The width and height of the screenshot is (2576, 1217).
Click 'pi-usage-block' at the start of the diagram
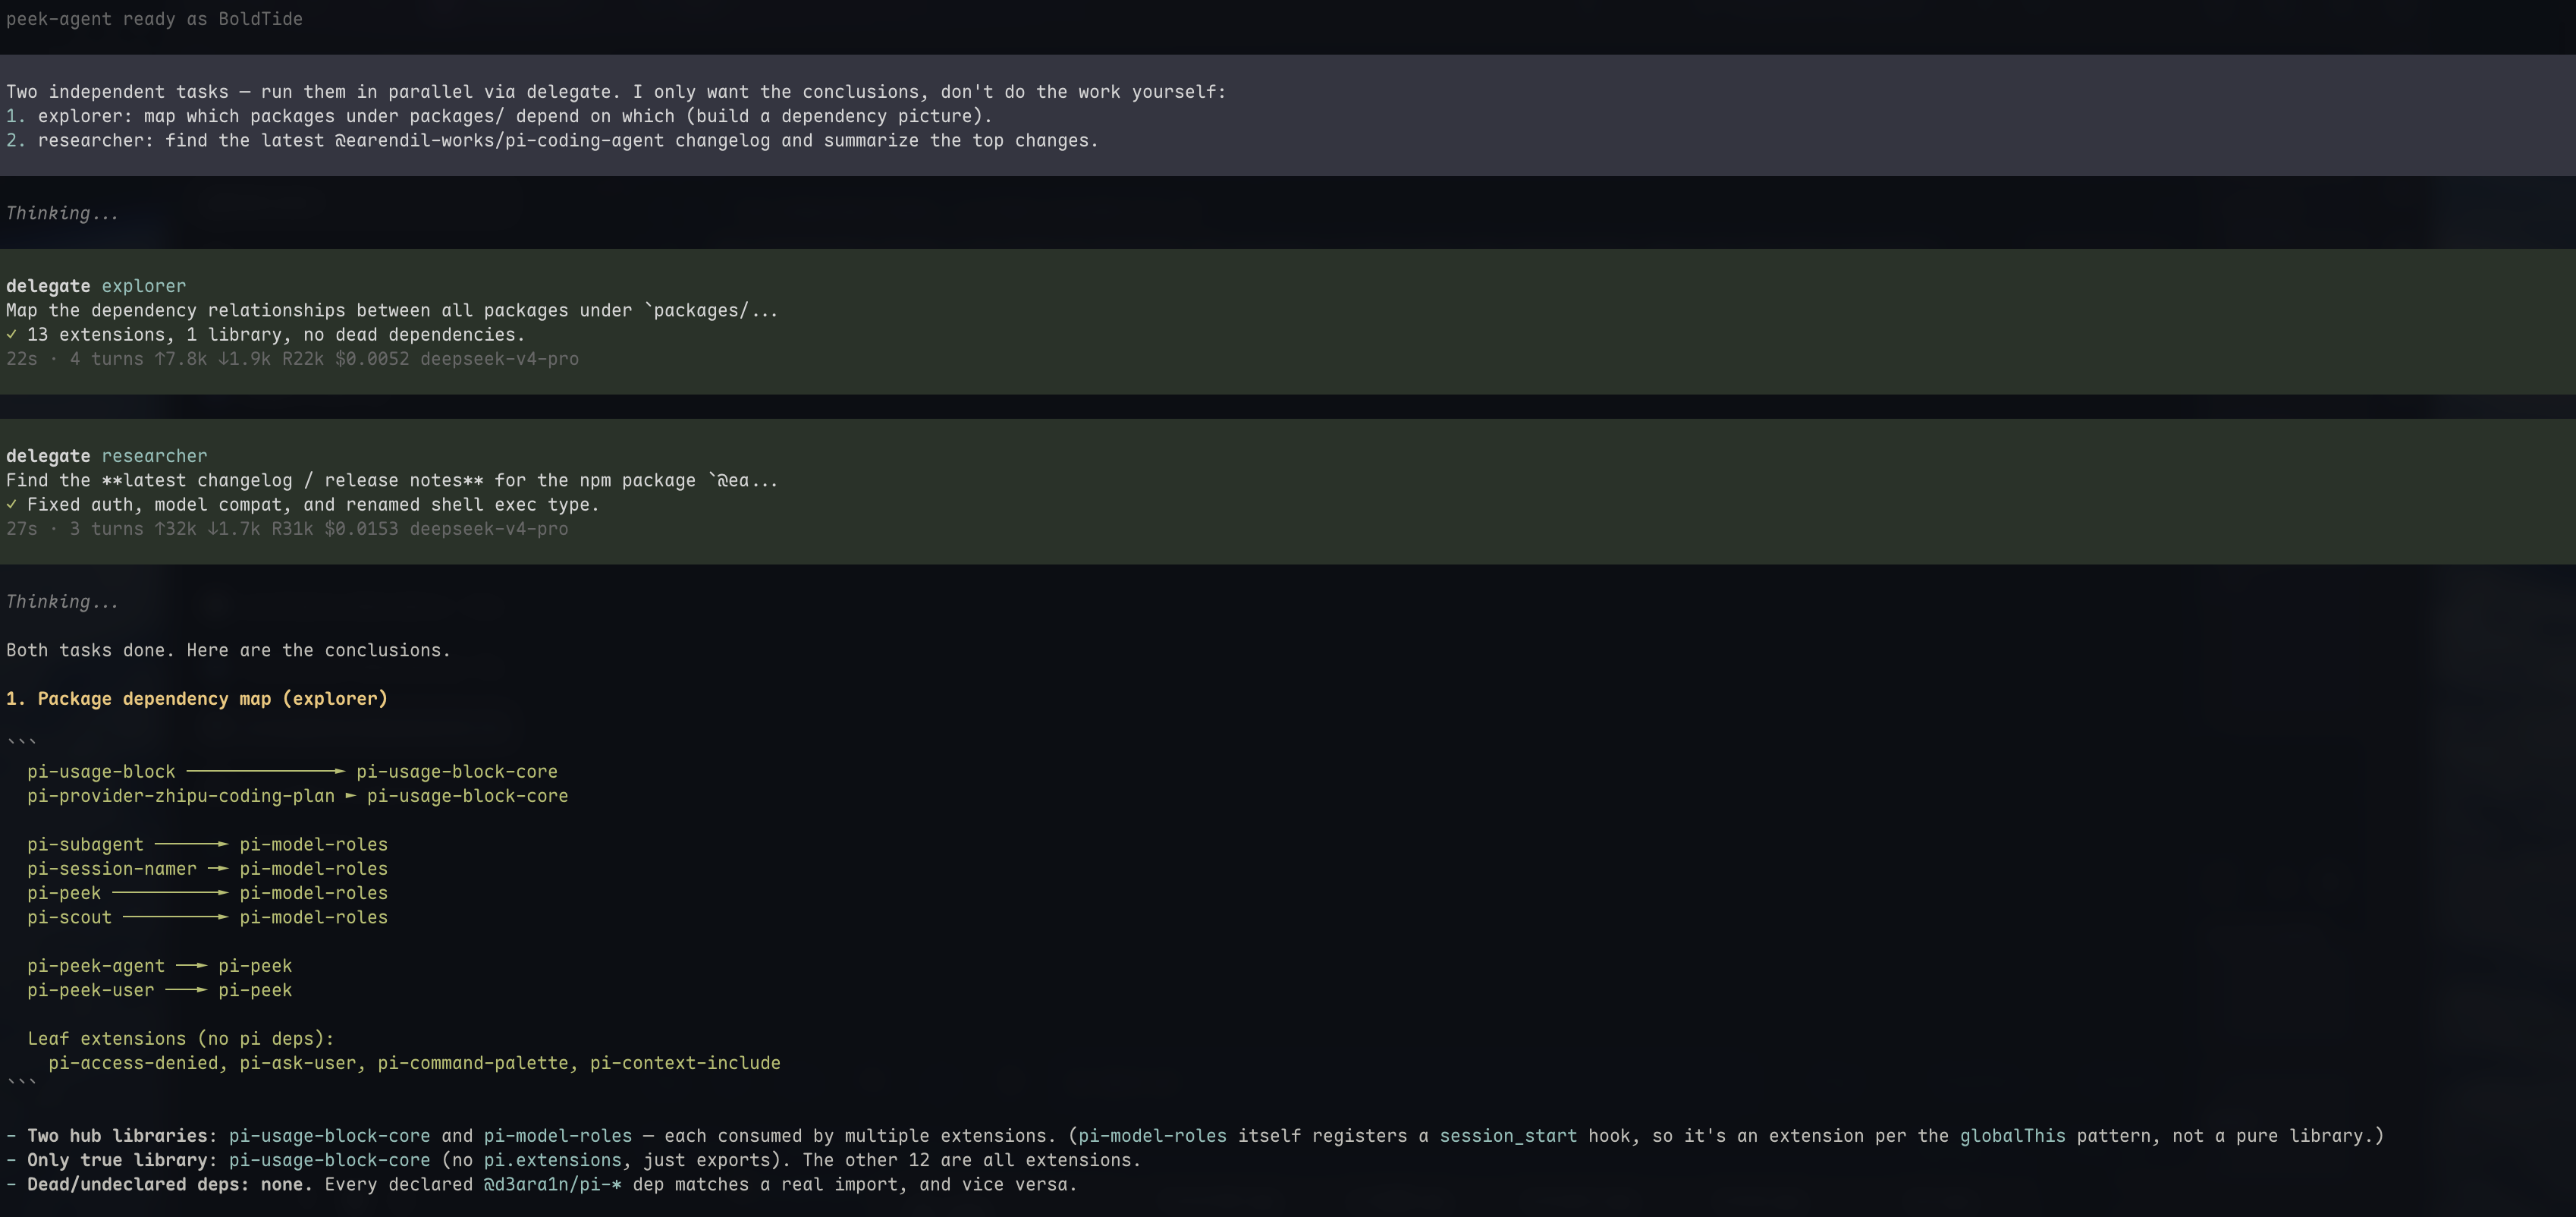coord(101,772)
